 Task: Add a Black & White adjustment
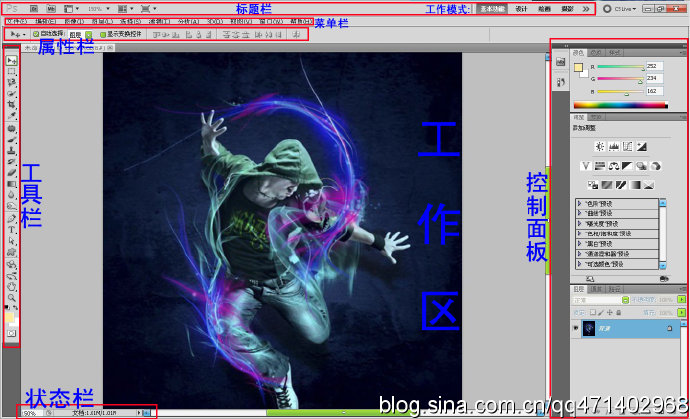point(628,166)
